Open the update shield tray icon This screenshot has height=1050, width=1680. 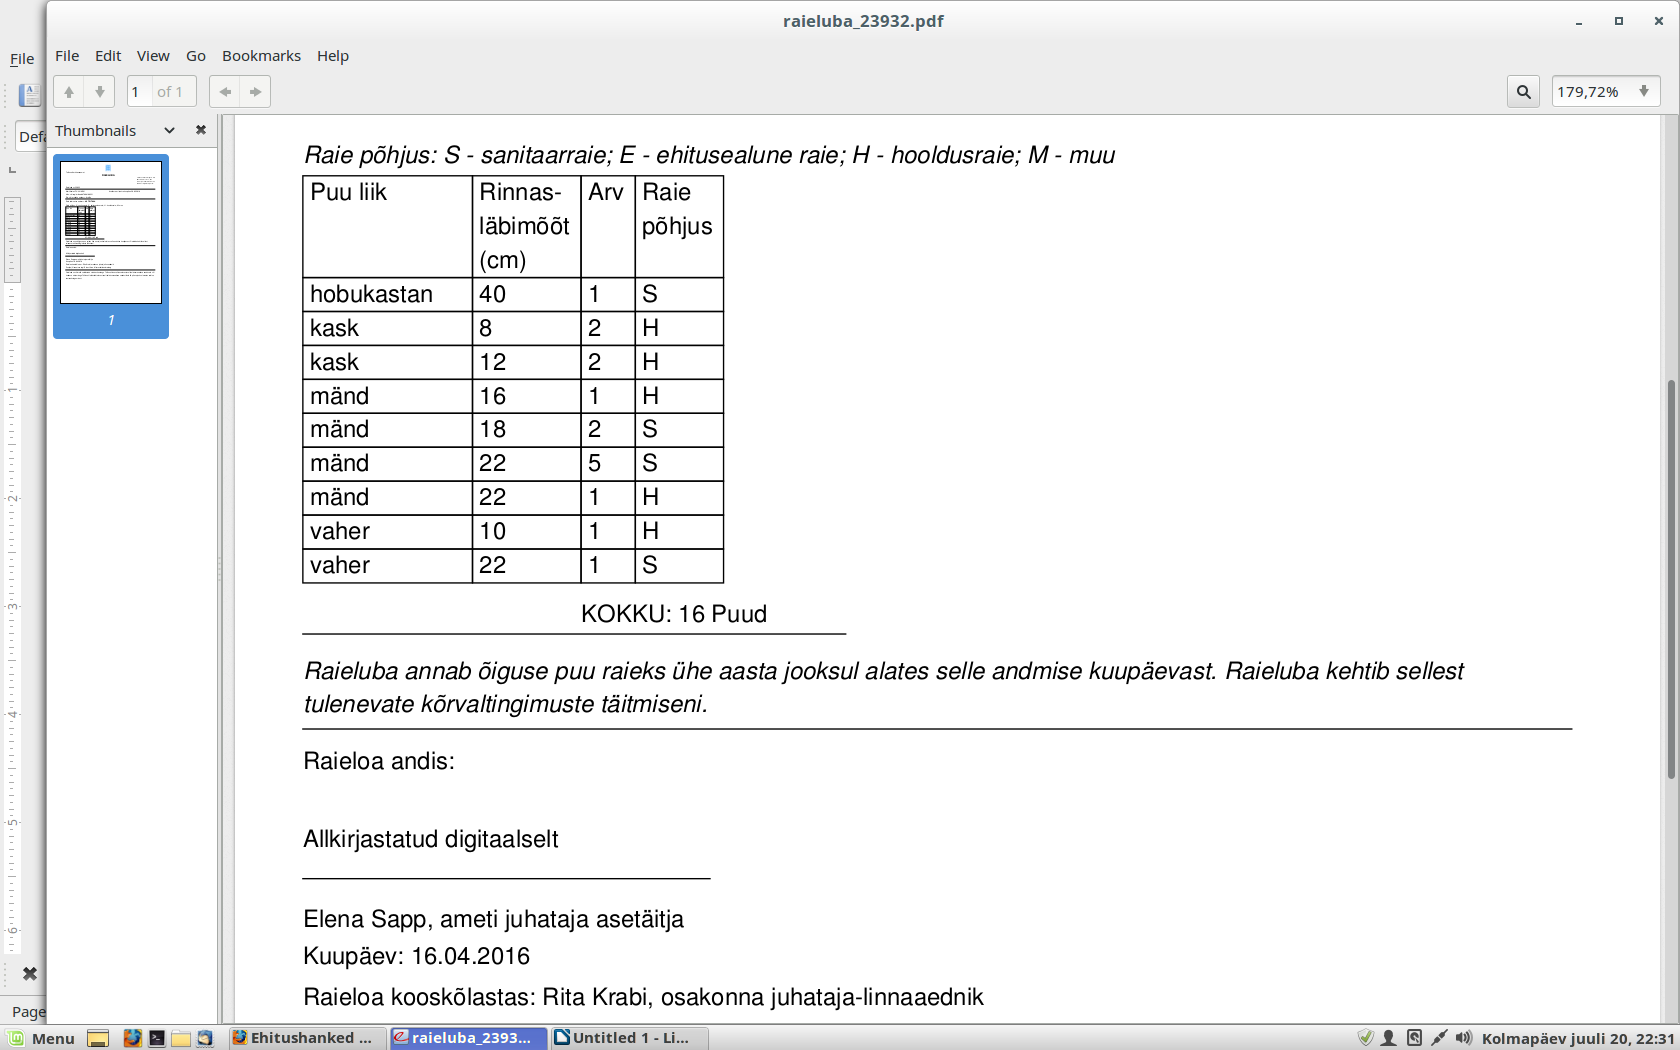[1365, 1038]
